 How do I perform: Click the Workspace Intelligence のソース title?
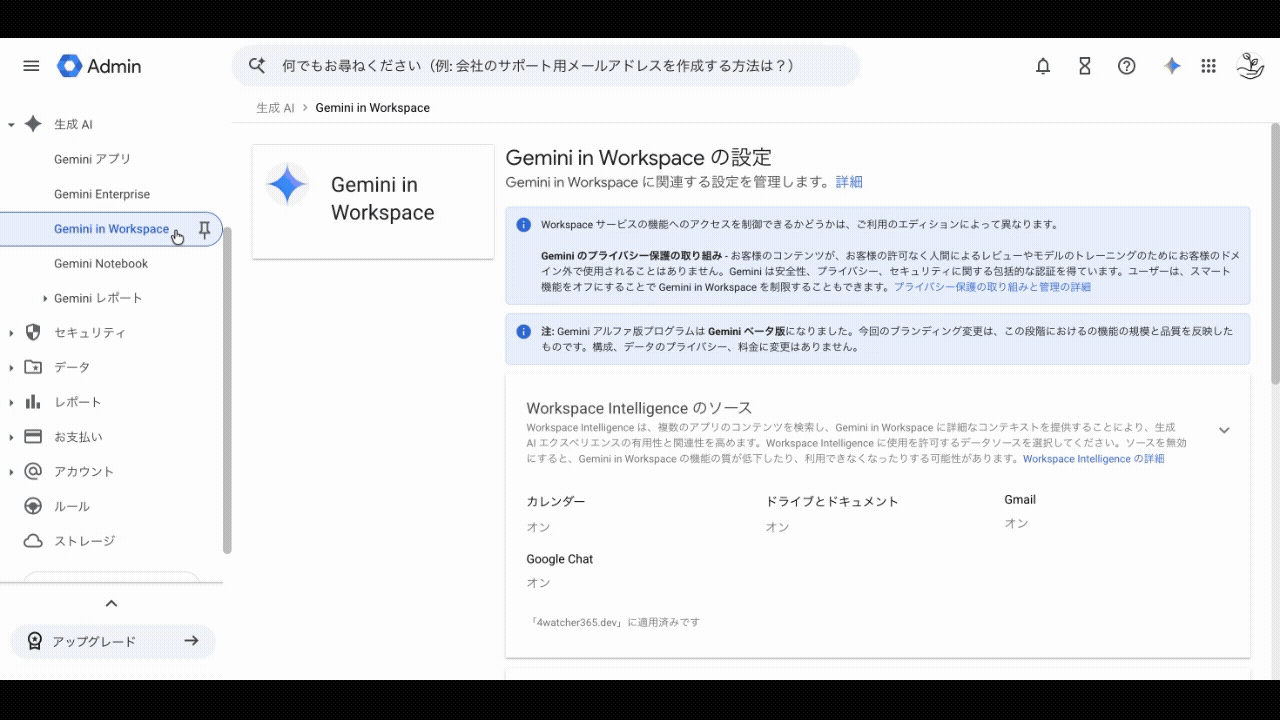[639, 408]
